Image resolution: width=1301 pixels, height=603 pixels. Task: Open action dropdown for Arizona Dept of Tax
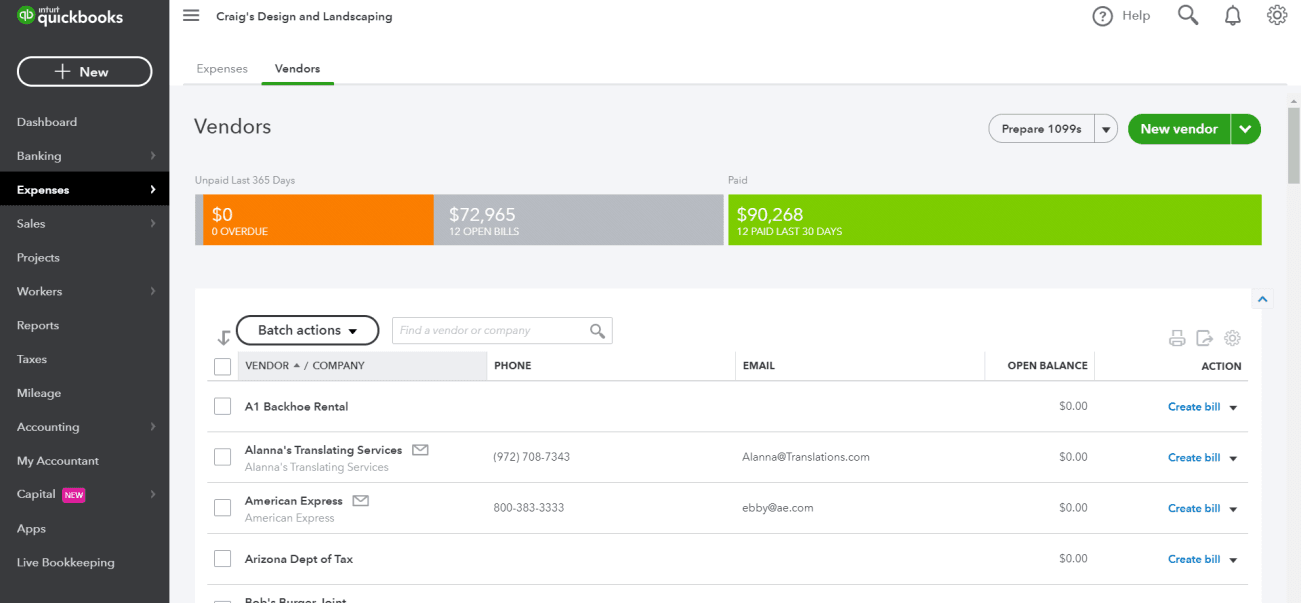pos(1233,561)
